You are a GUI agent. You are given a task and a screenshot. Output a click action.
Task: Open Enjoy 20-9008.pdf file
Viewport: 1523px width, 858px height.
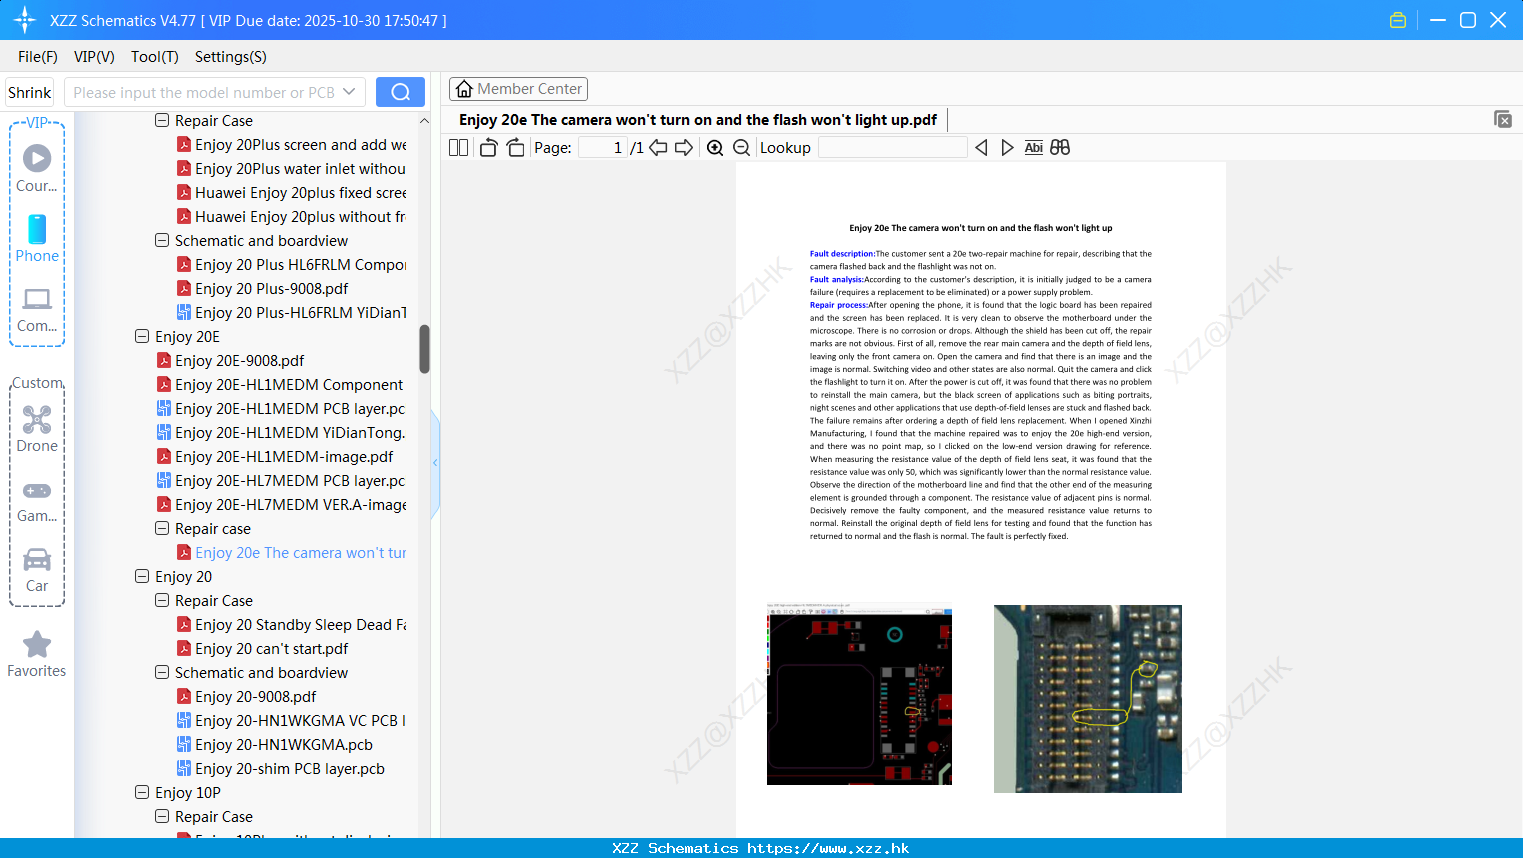[x=255, y=697]
